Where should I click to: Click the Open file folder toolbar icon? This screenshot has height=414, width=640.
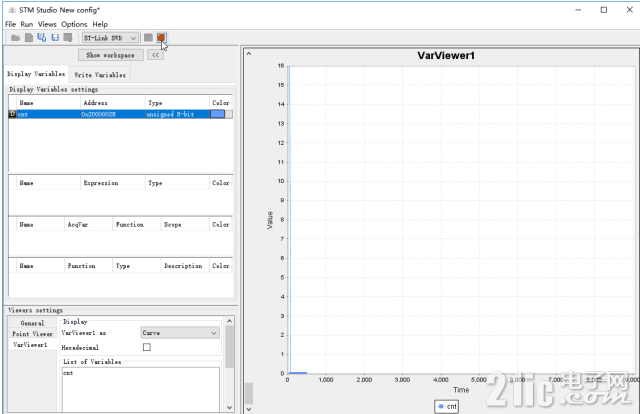coord(16,38)
